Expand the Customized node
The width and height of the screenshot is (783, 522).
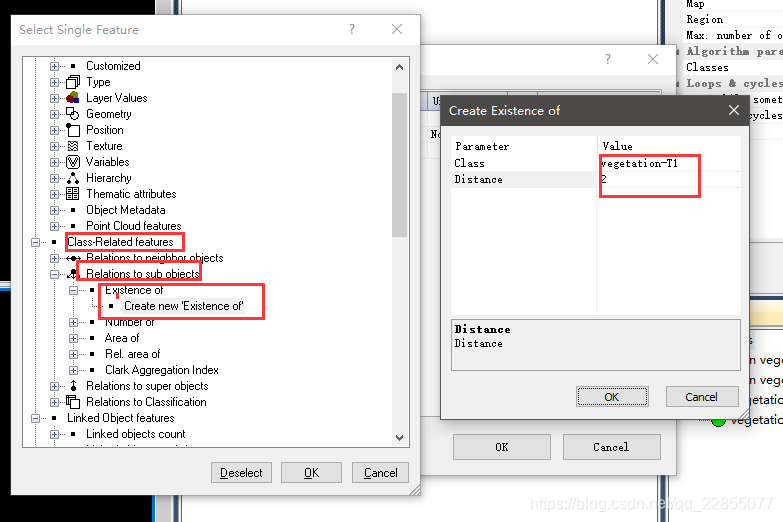[x=54, y=66]
